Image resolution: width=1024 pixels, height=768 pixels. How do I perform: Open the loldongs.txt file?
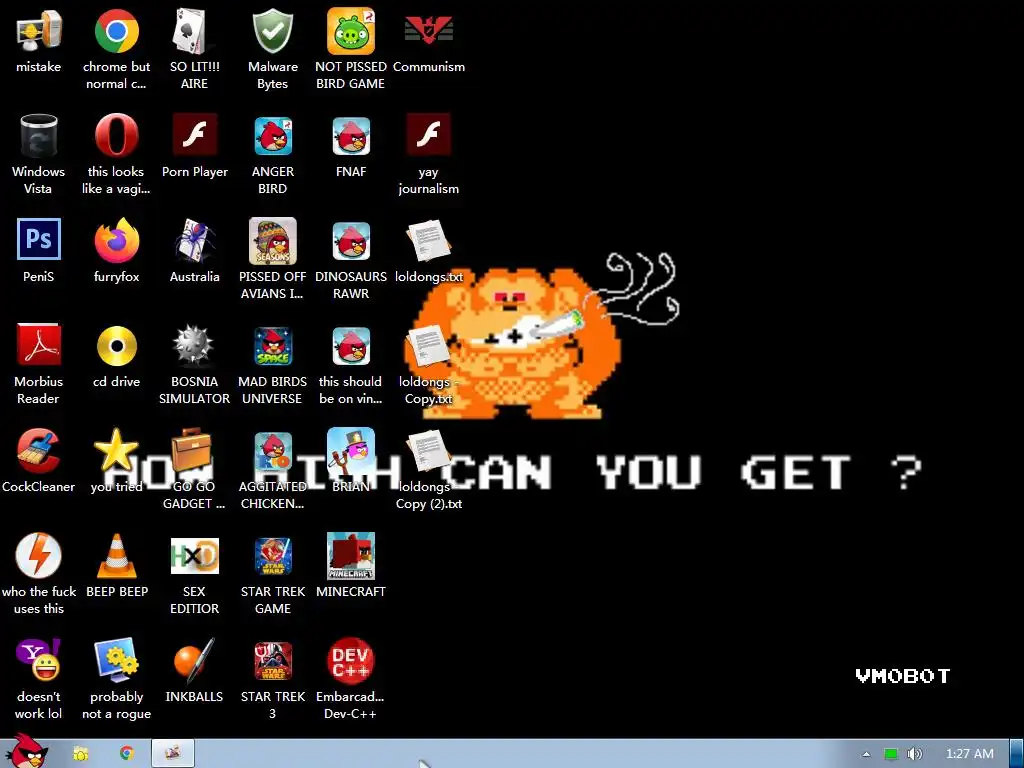[x=428, y=240]
